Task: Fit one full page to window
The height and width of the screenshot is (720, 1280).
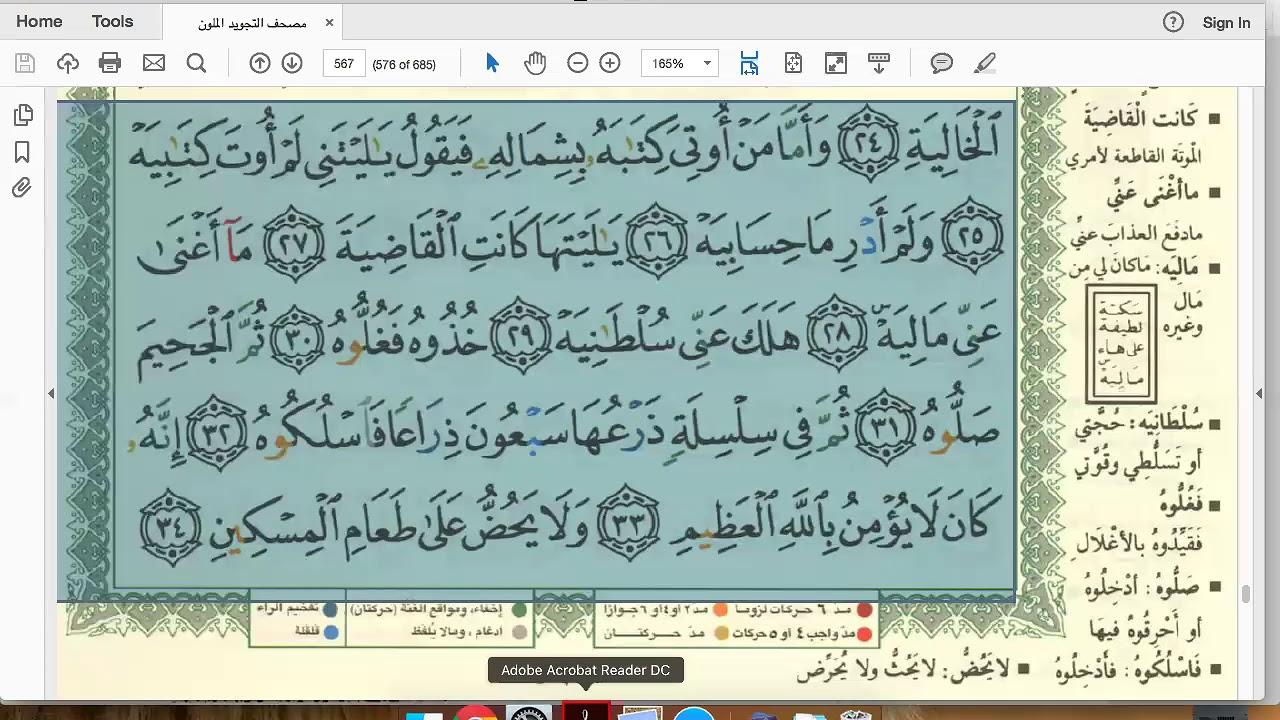Action: point(793,63)
